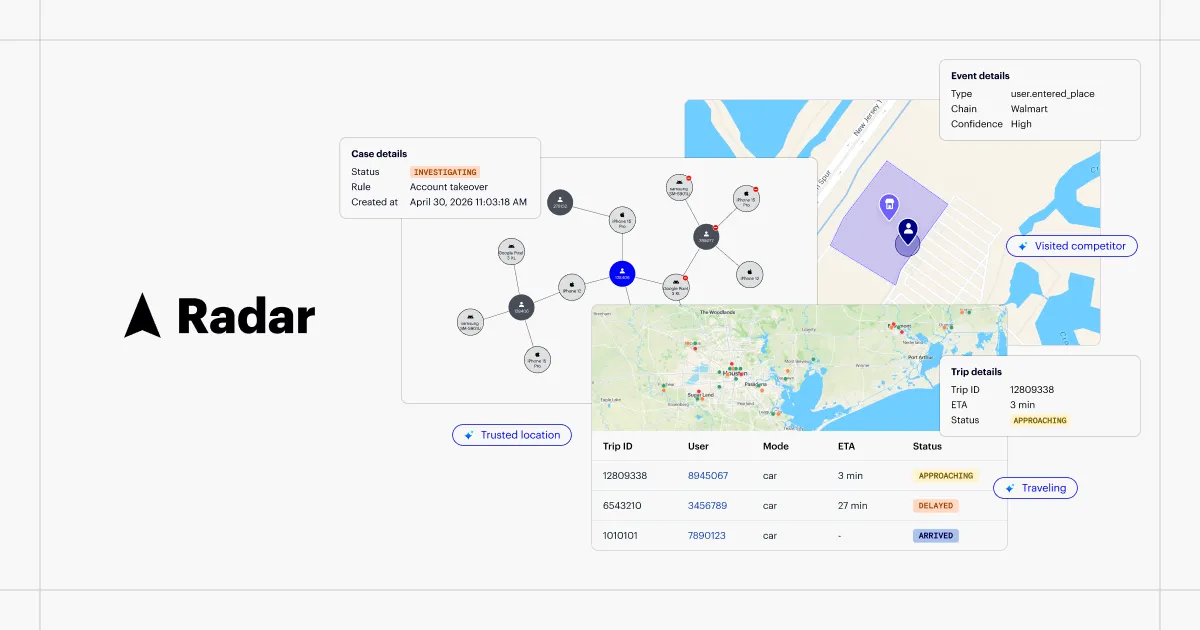Click the dark blue user pin on map
The image size is (1200, 630).
pyautogui.click(x=908, y=232)
